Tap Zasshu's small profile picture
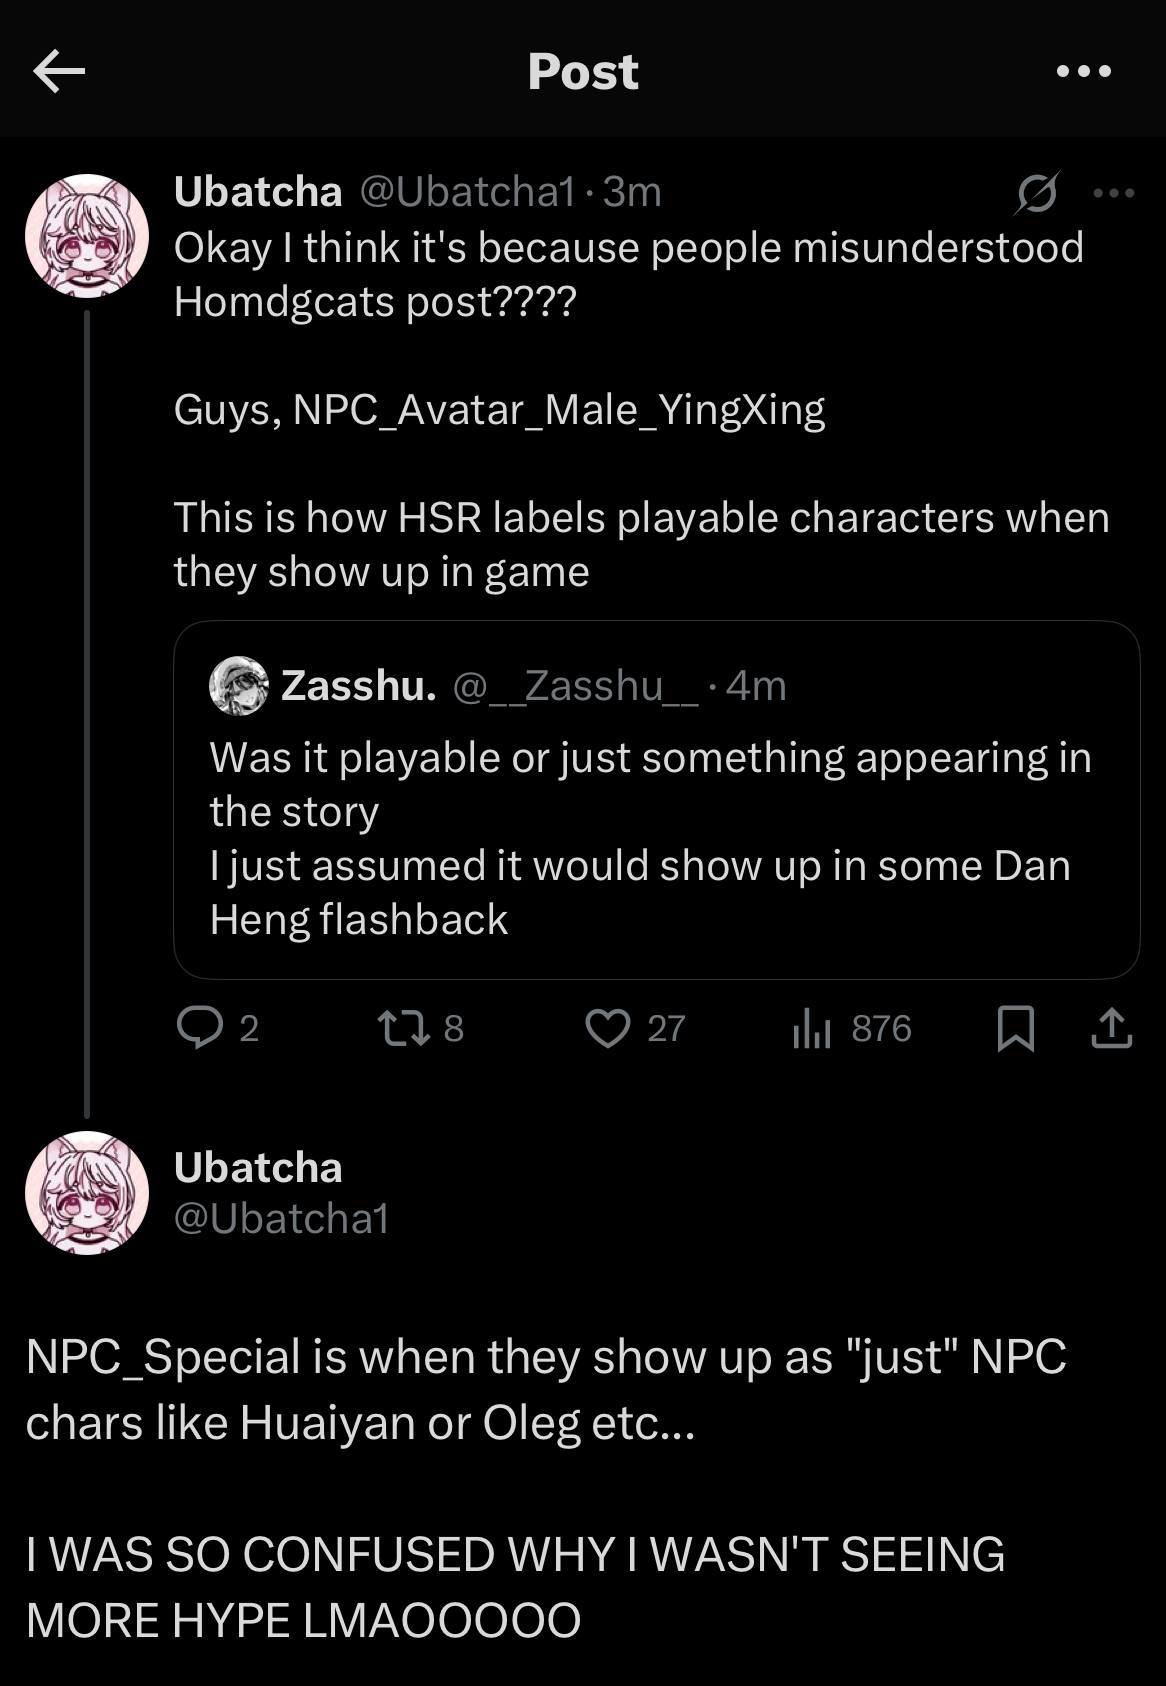This screenshot has height=1686, width=1166. point(238,686)
